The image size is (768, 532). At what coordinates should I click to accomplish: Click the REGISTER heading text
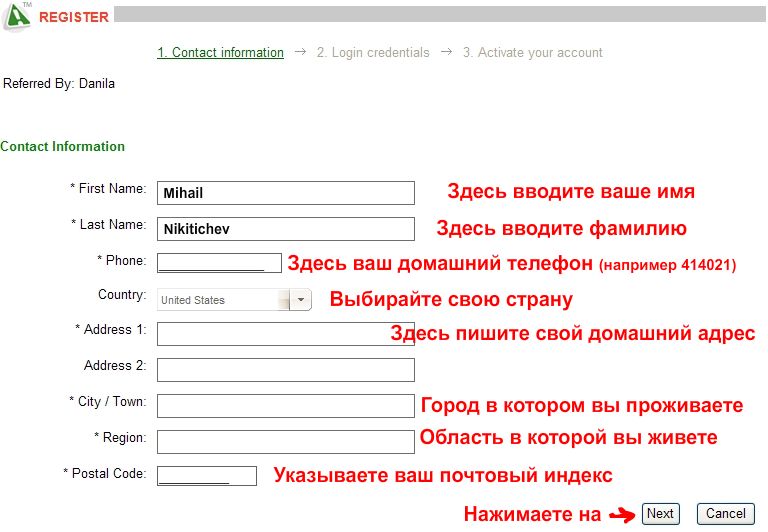(x=74, y=17)
